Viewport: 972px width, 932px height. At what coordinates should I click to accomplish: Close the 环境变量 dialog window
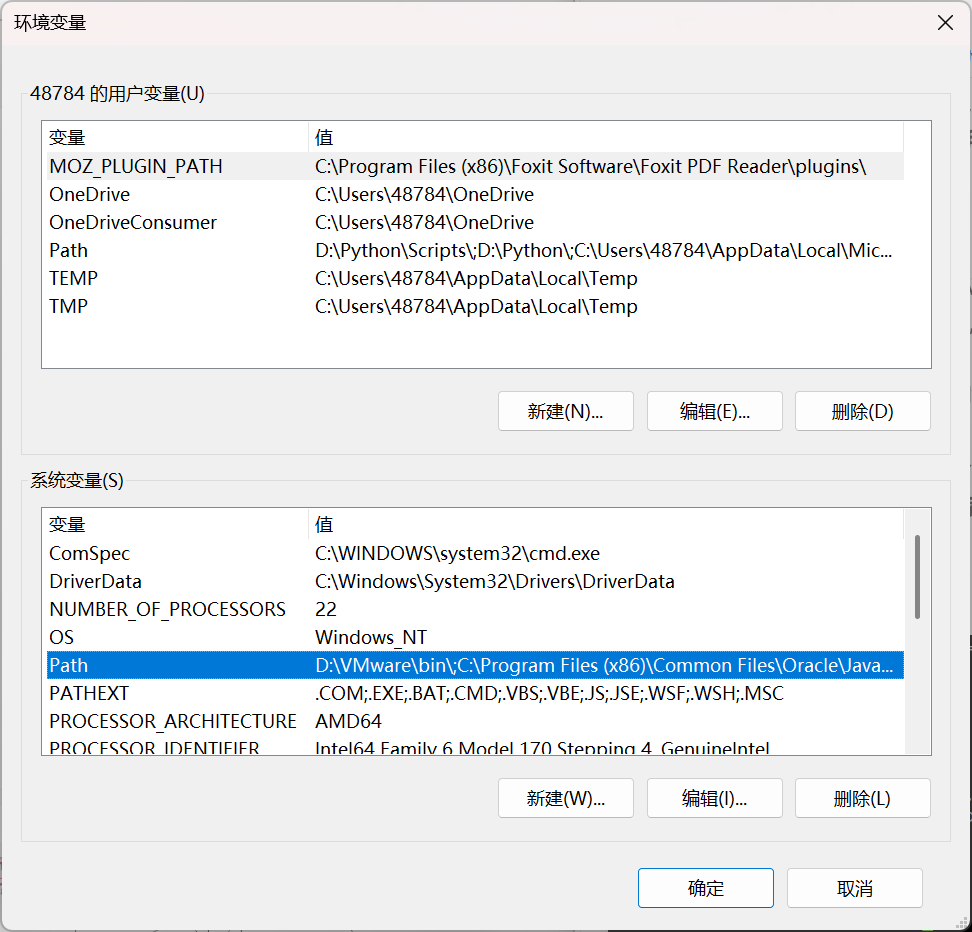coord(945,23)
